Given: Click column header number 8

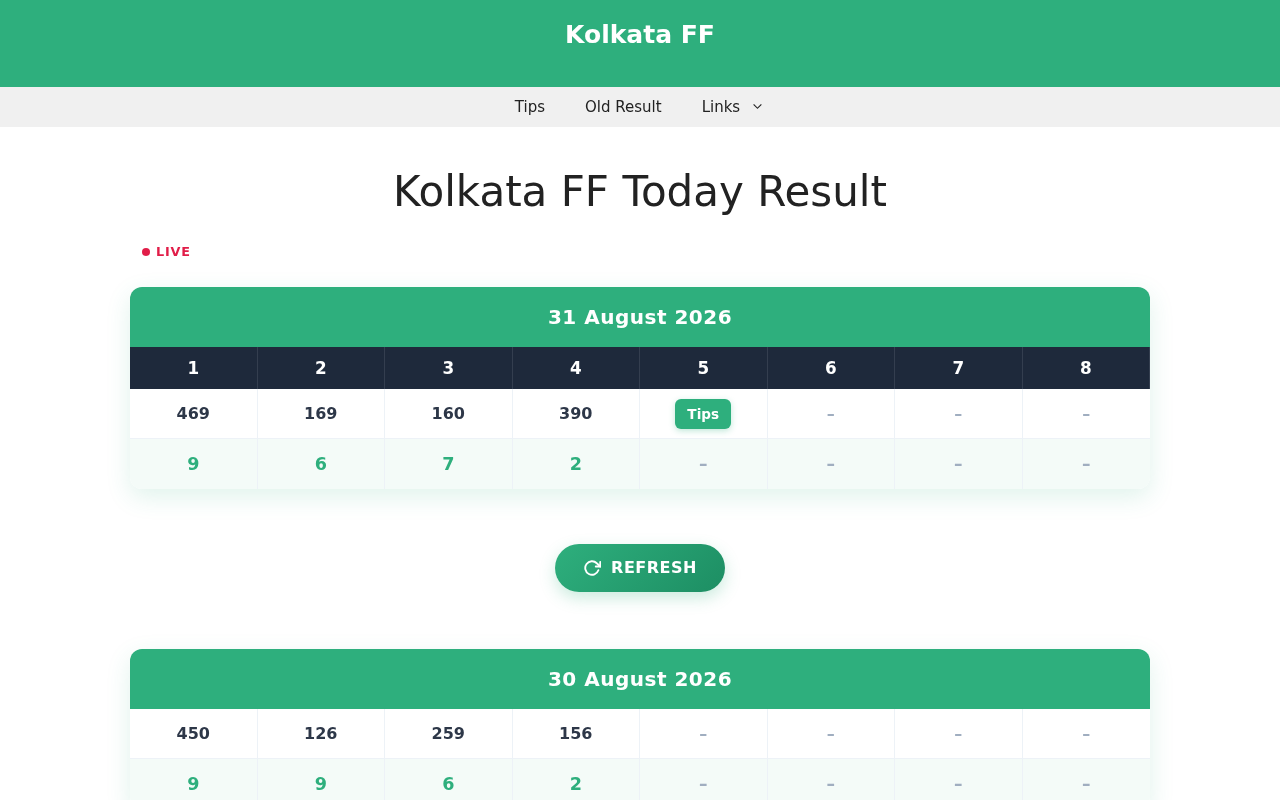Looking at the screenshot, I should [1086, 368].
